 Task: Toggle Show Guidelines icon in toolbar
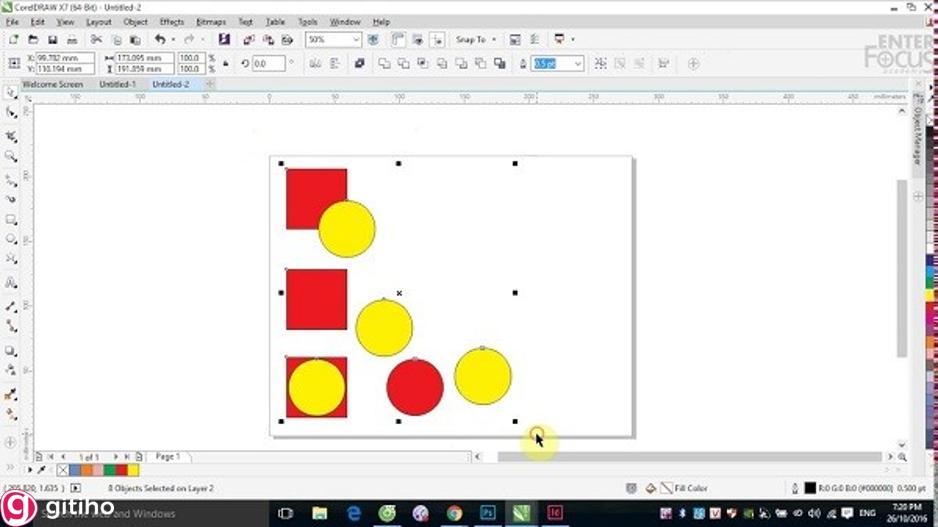(438, 39)
